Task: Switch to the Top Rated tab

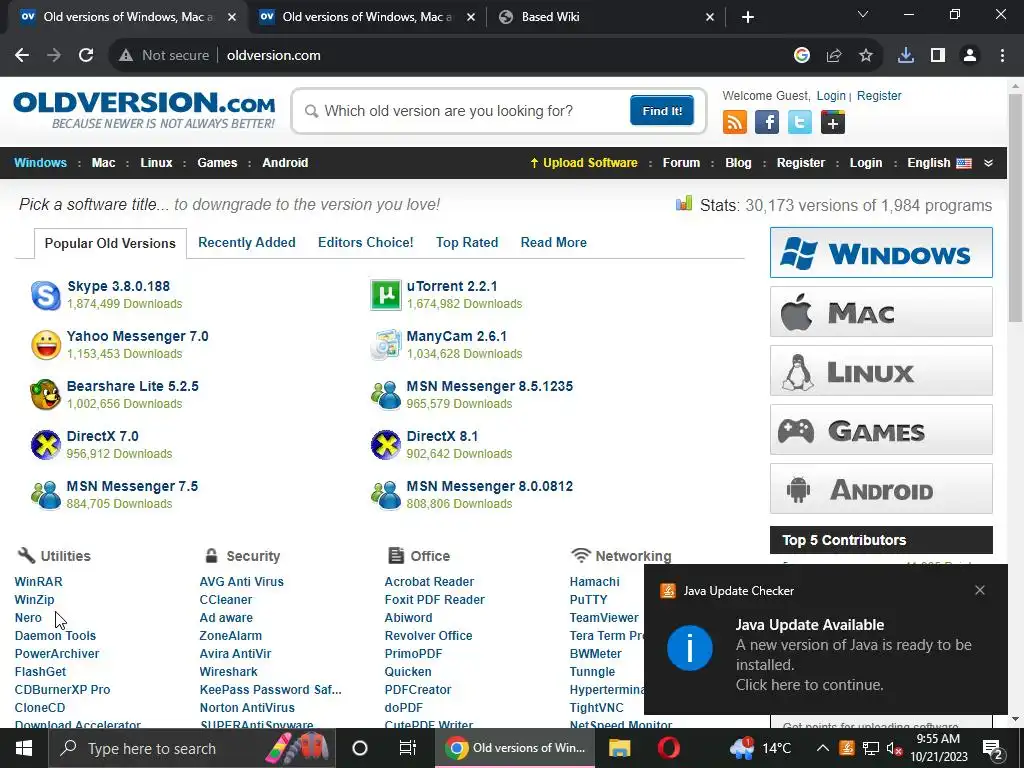Action: coord(467,242)
